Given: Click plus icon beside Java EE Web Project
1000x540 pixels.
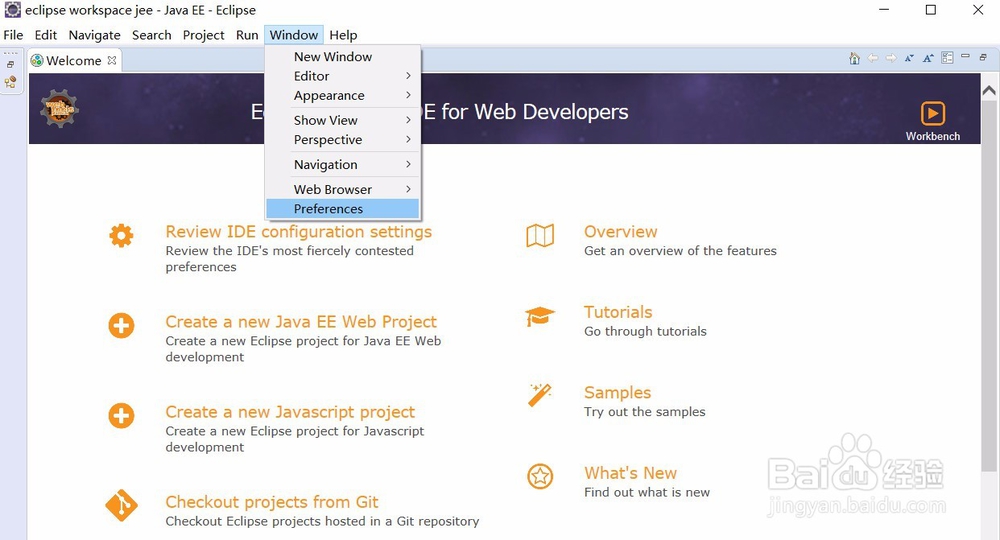Looking at the screenshot, I should click(x=121, y=326).
